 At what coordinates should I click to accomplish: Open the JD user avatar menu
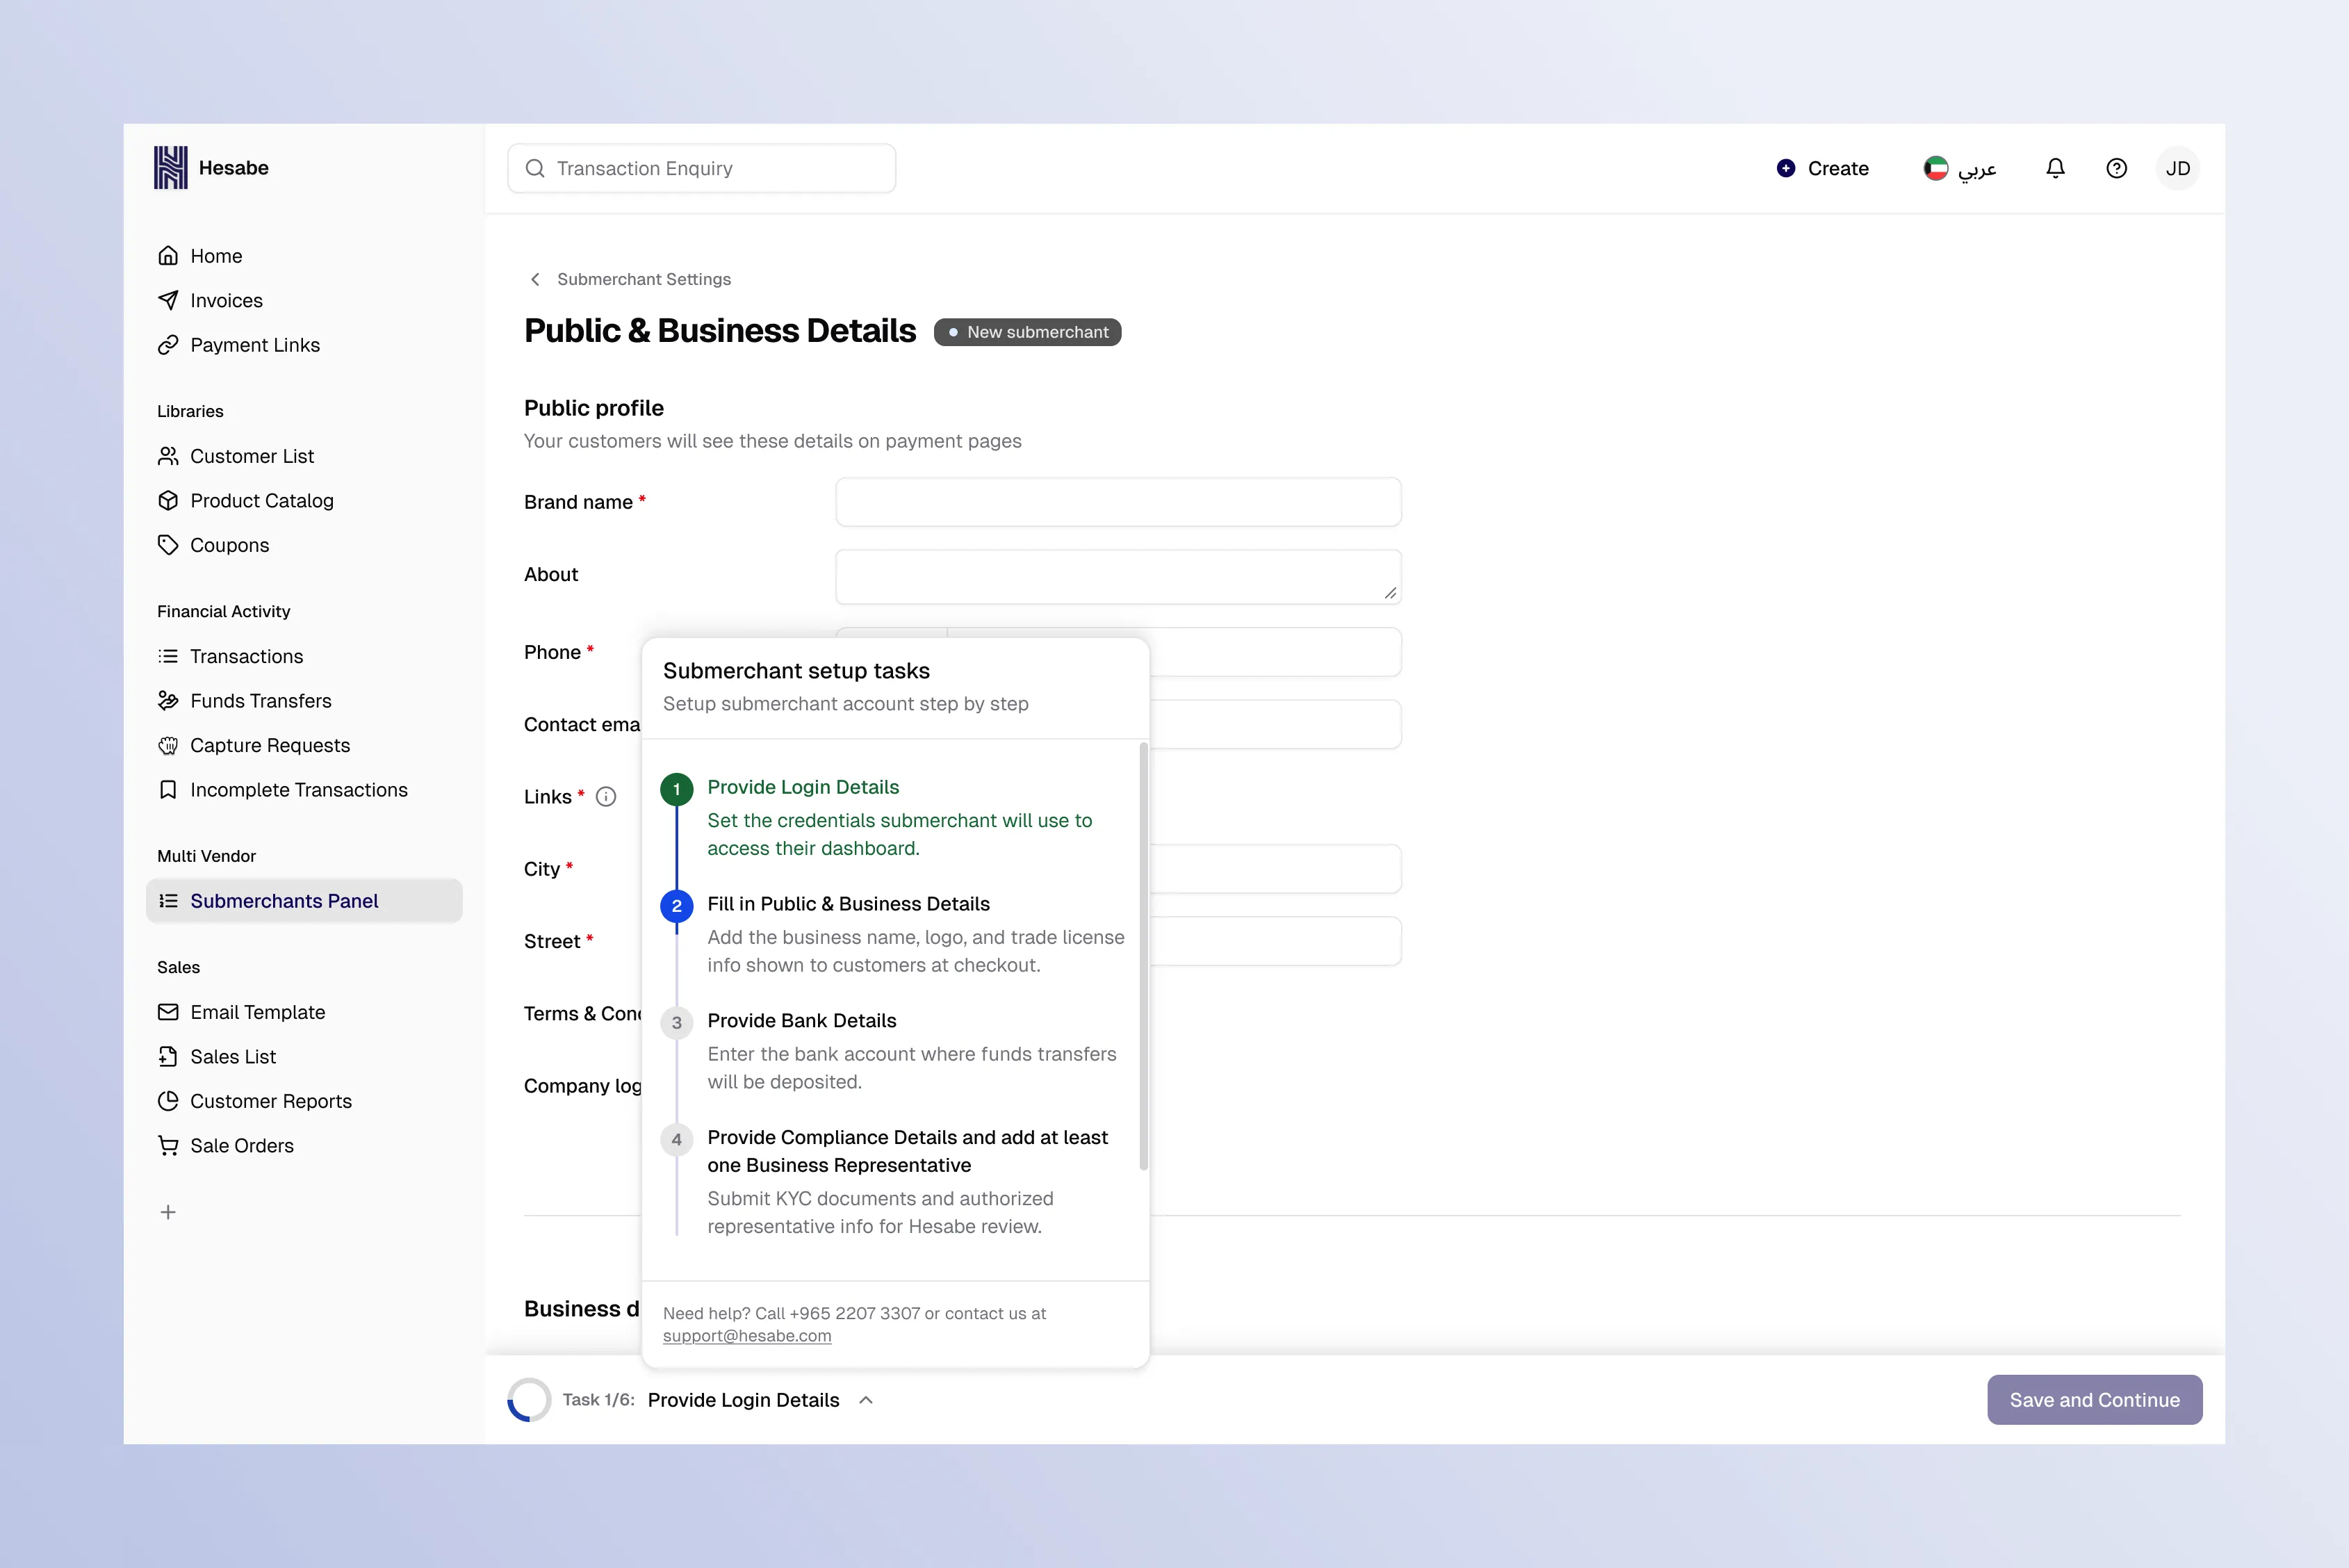click(2178, 168)
